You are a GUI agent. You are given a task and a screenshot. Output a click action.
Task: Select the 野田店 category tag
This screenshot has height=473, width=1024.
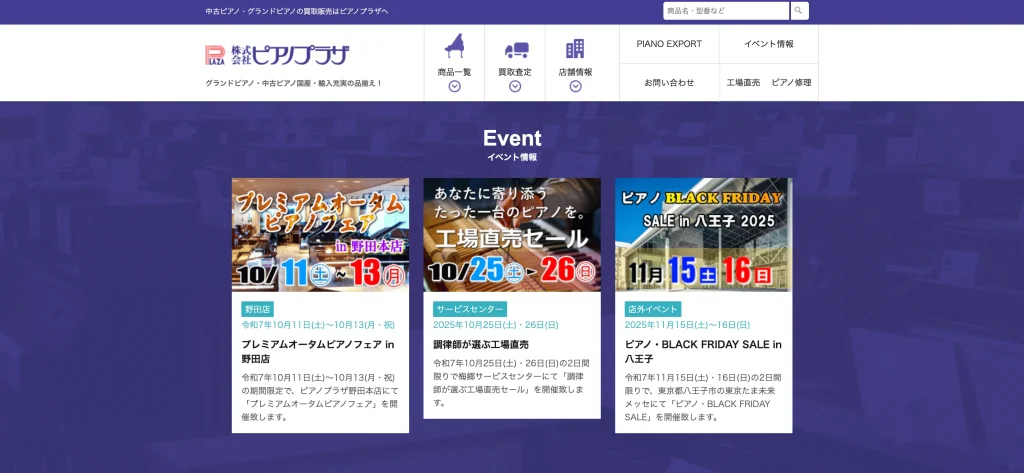[257, 309]
